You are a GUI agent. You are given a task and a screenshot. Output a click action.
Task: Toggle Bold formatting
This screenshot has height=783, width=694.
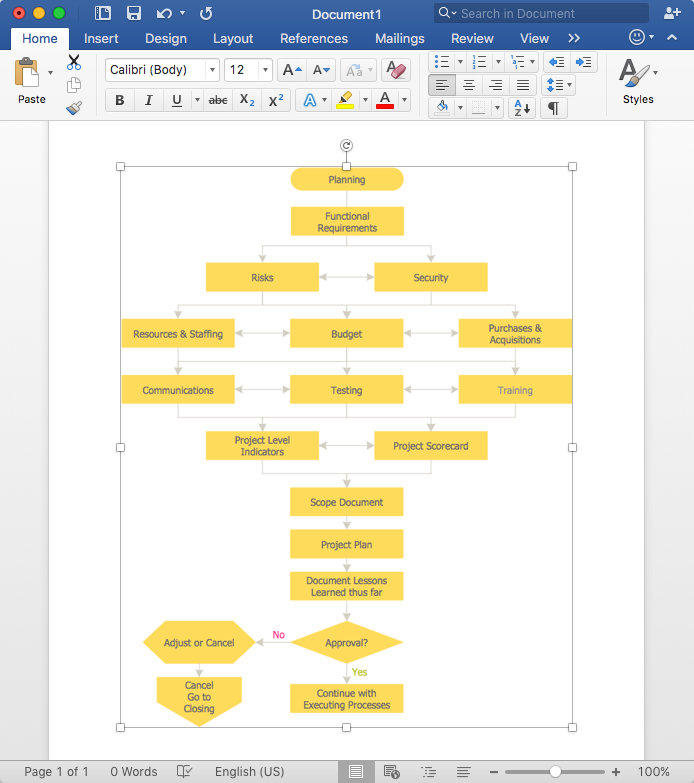[120, 100]
